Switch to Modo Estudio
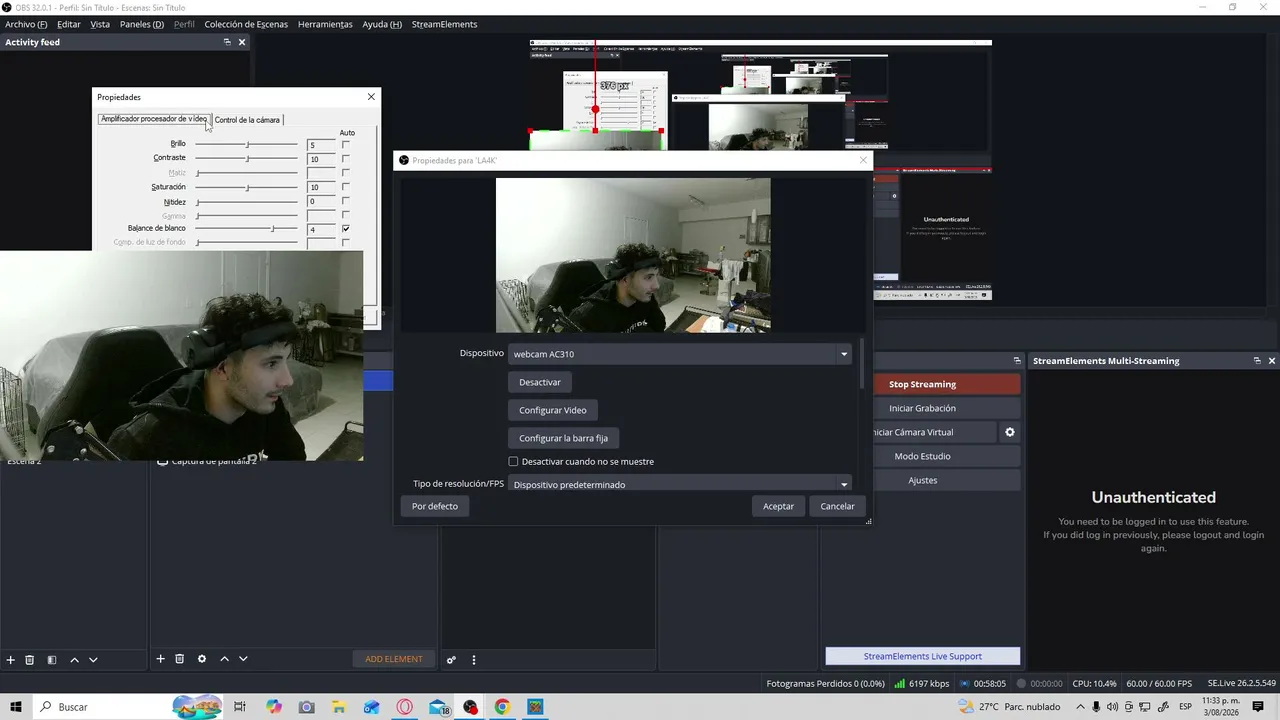Screen dimensions: 1280x720 (x=922, y=456)
